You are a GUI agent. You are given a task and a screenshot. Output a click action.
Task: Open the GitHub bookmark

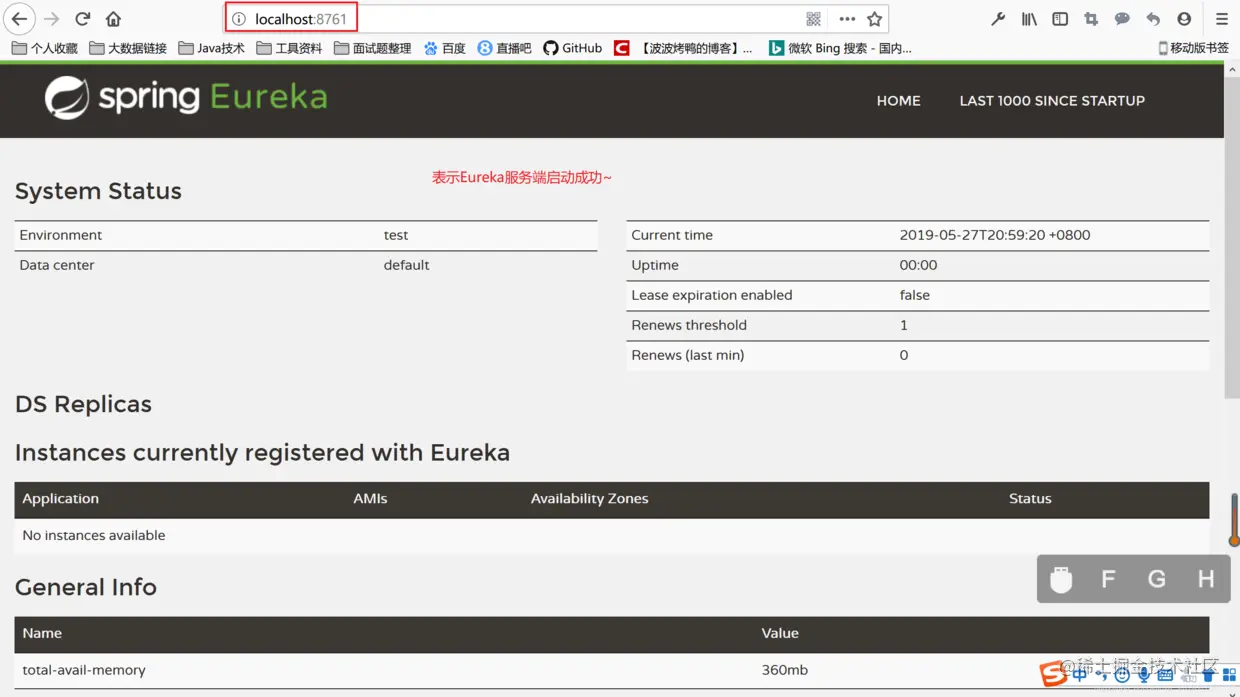[573, 48]
